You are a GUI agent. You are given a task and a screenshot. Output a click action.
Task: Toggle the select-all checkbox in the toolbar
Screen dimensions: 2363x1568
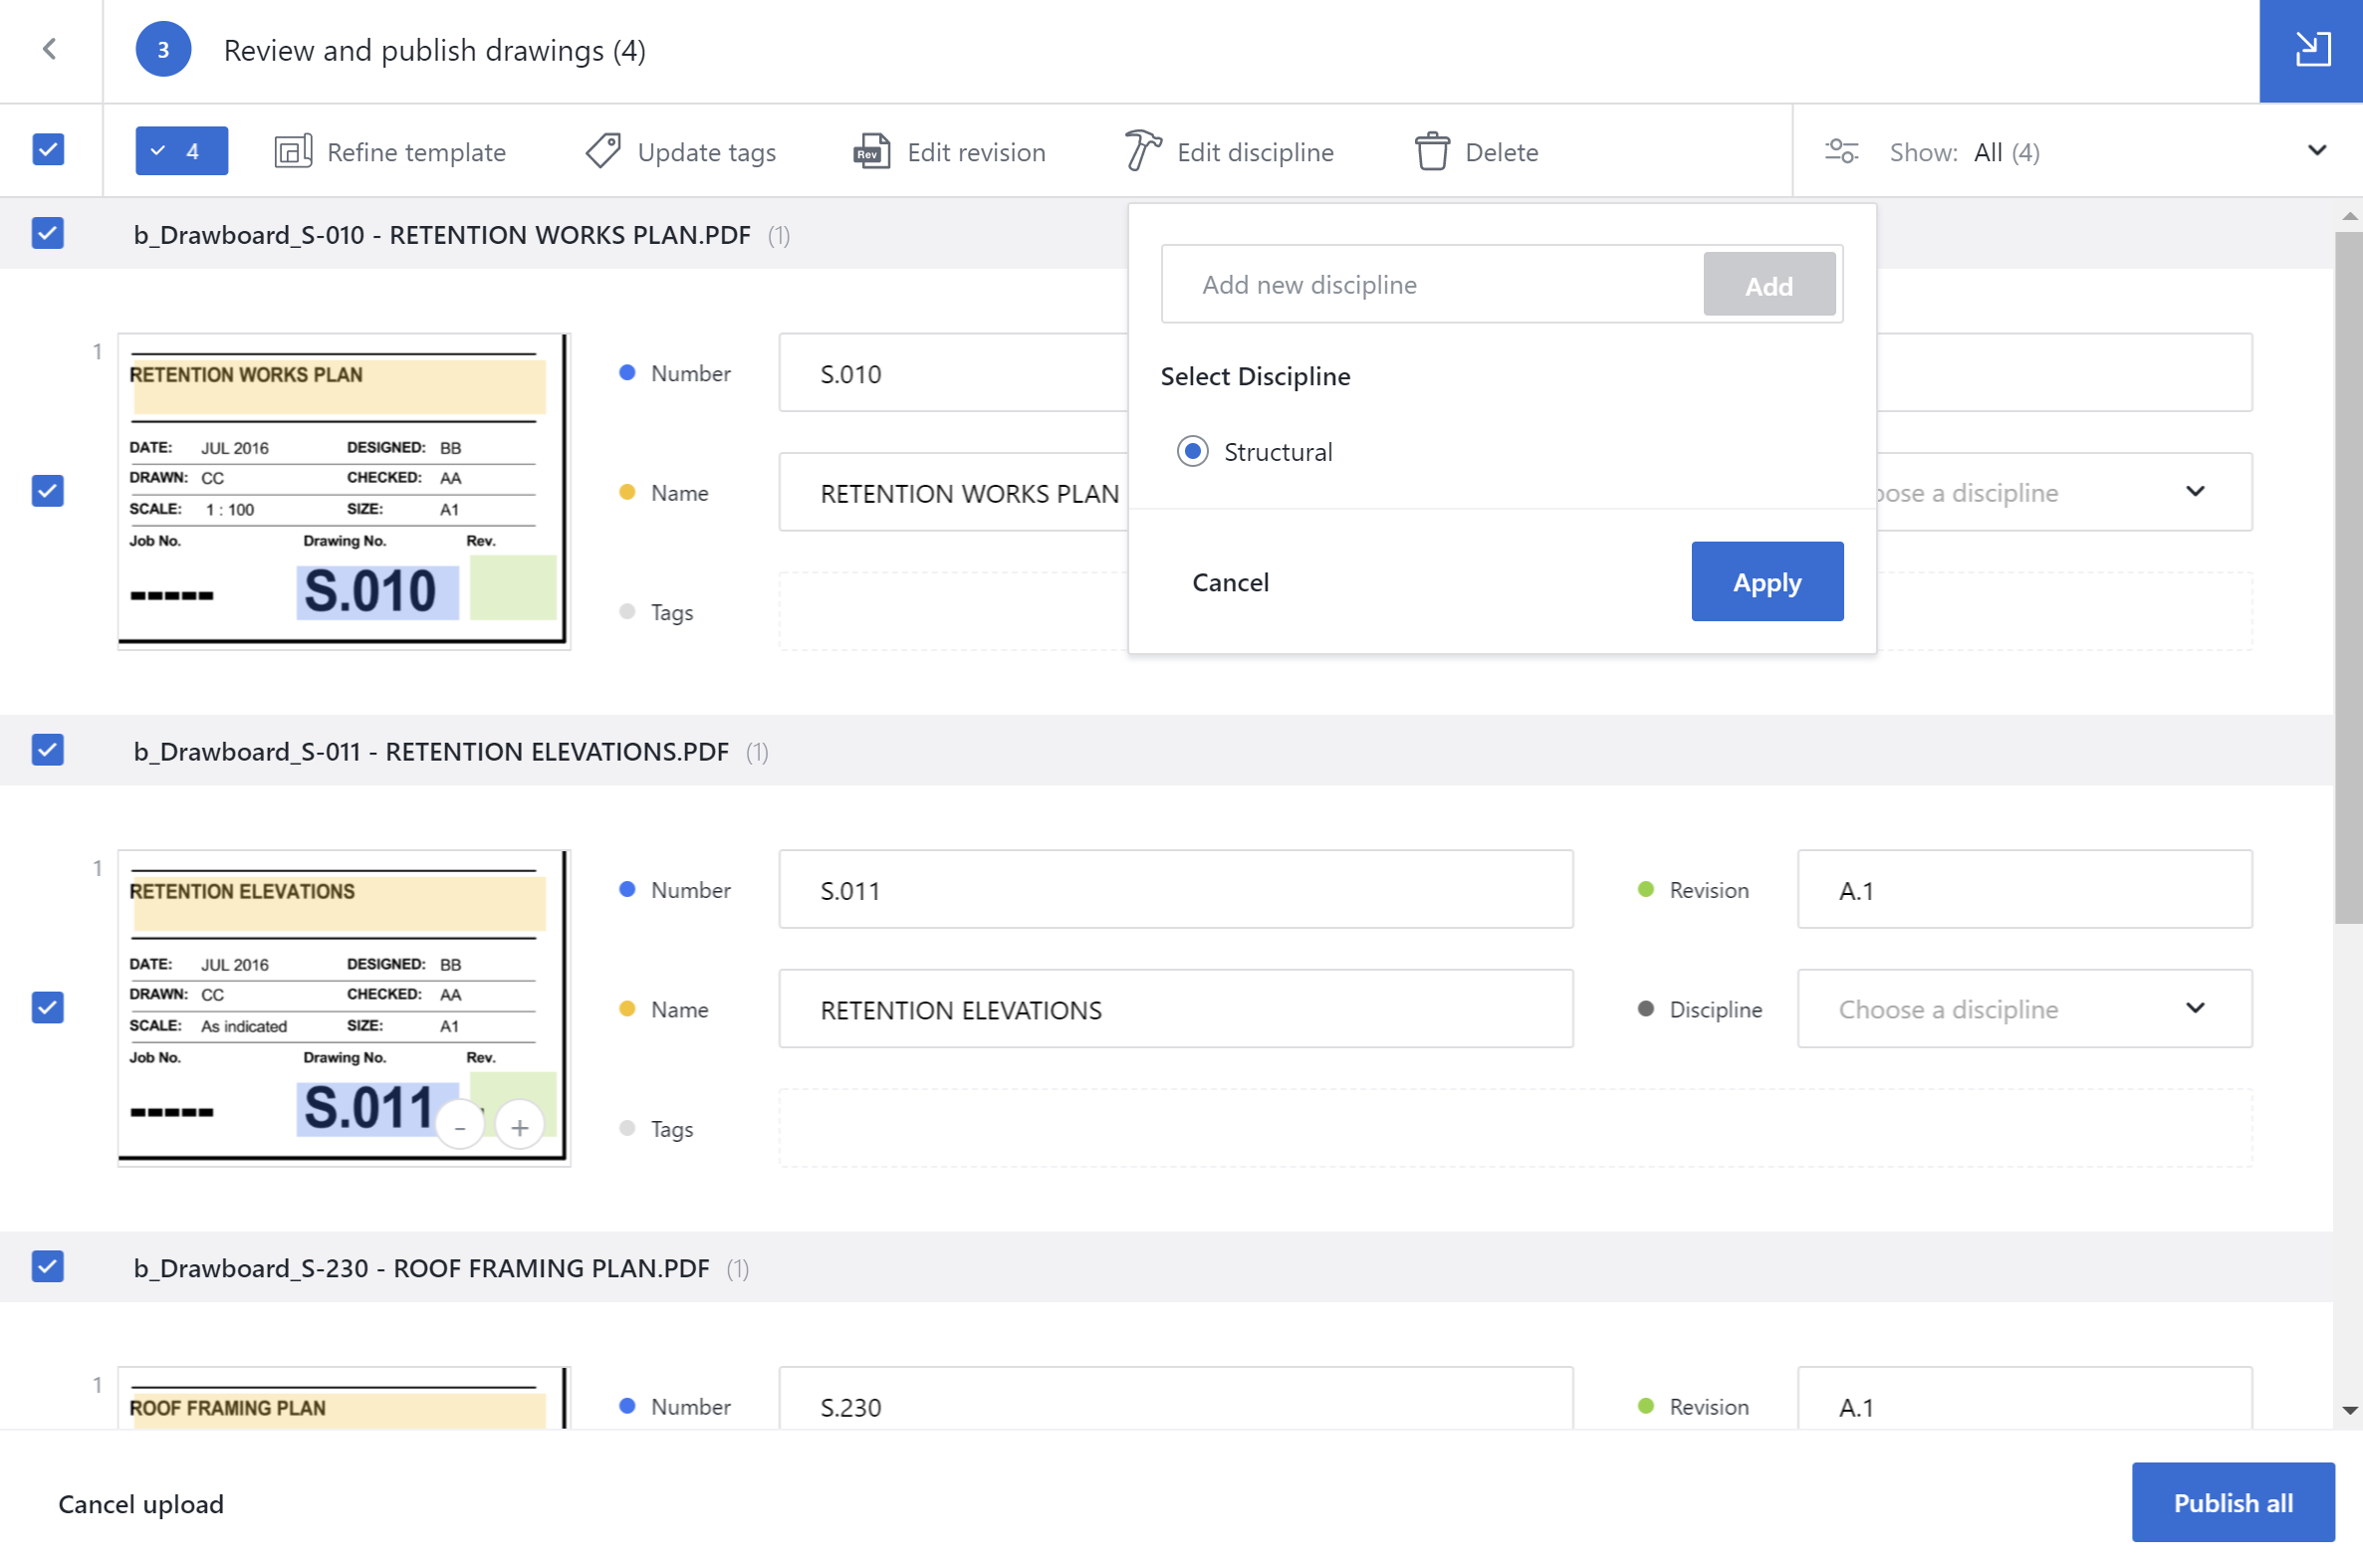(x=48, y=150)
